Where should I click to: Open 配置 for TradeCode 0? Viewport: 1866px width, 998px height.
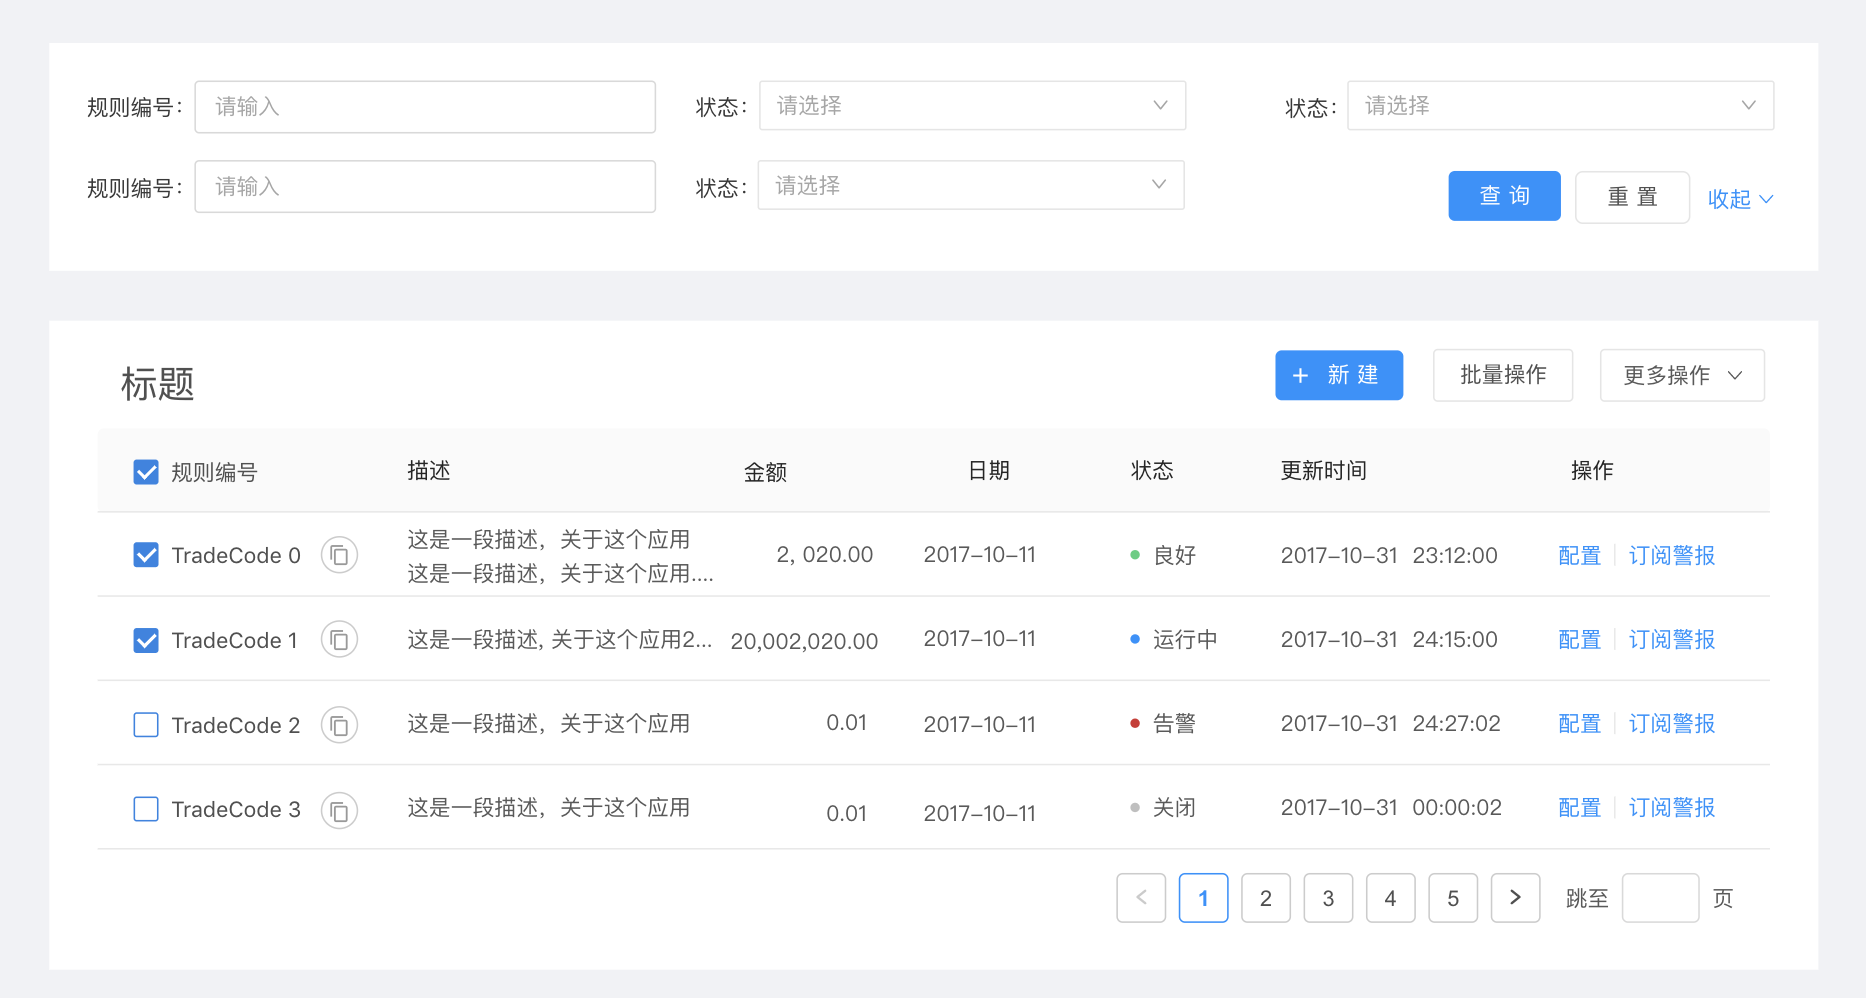point(1579,555)
